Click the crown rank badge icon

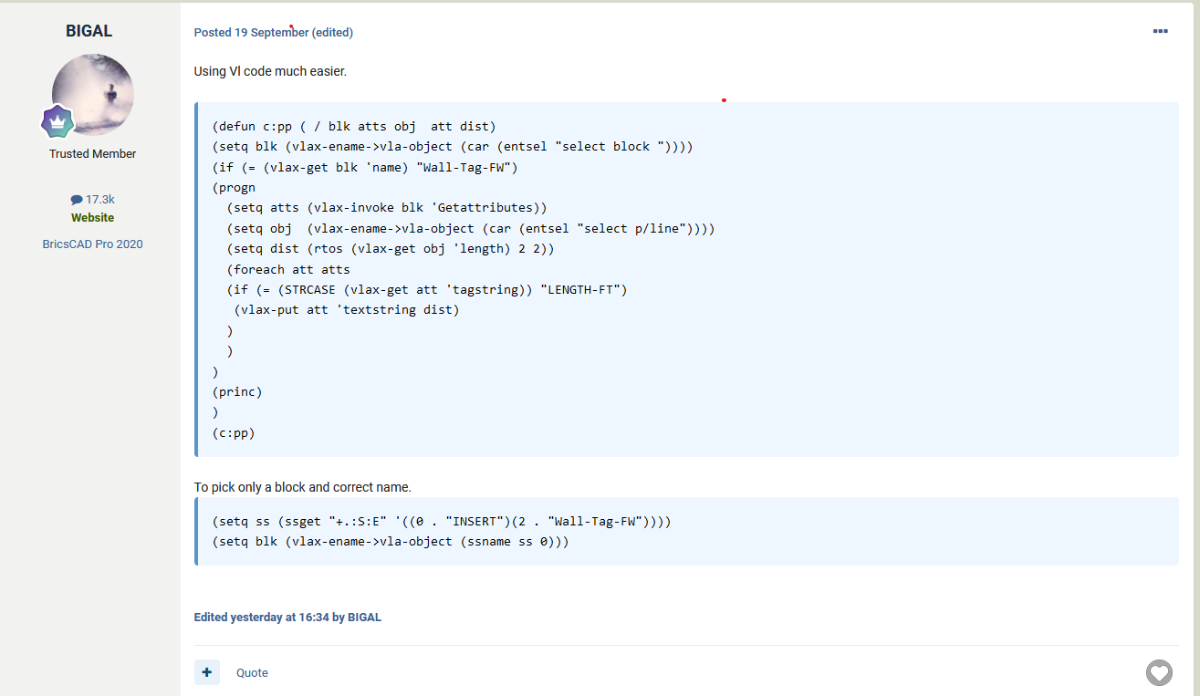pos(57,122)
